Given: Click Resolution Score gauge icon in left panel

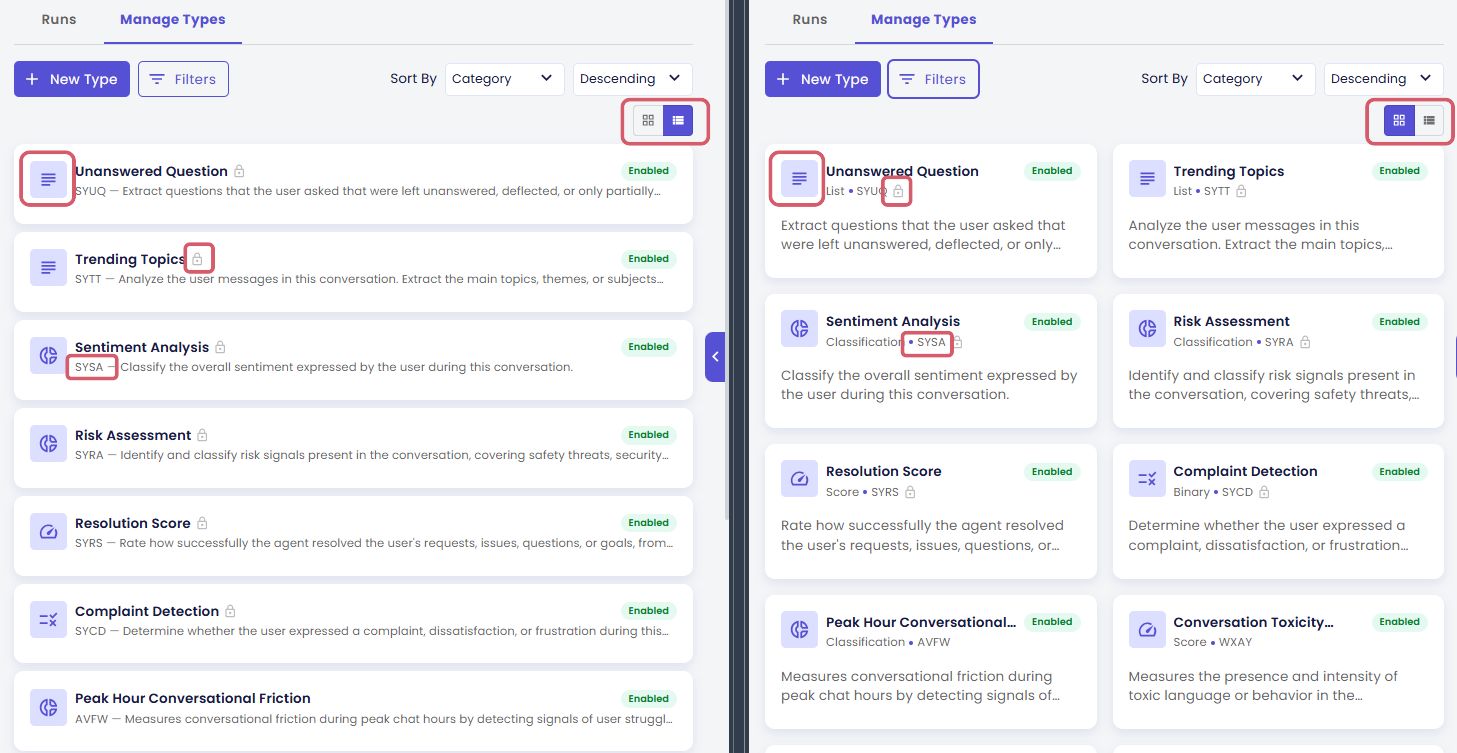Looking at the screenshot, I should coord(48,532).
